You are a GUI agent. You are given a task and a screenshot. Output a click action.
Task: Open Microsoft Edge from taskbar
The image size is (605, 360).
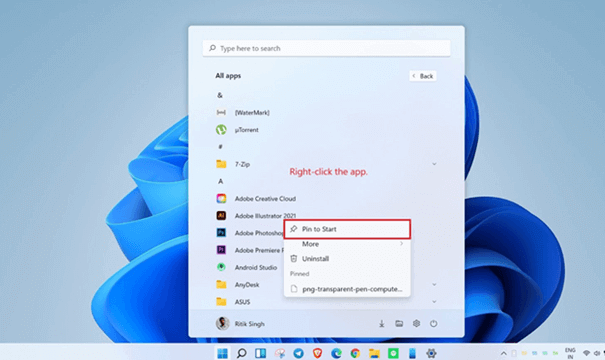click(336, 353)
